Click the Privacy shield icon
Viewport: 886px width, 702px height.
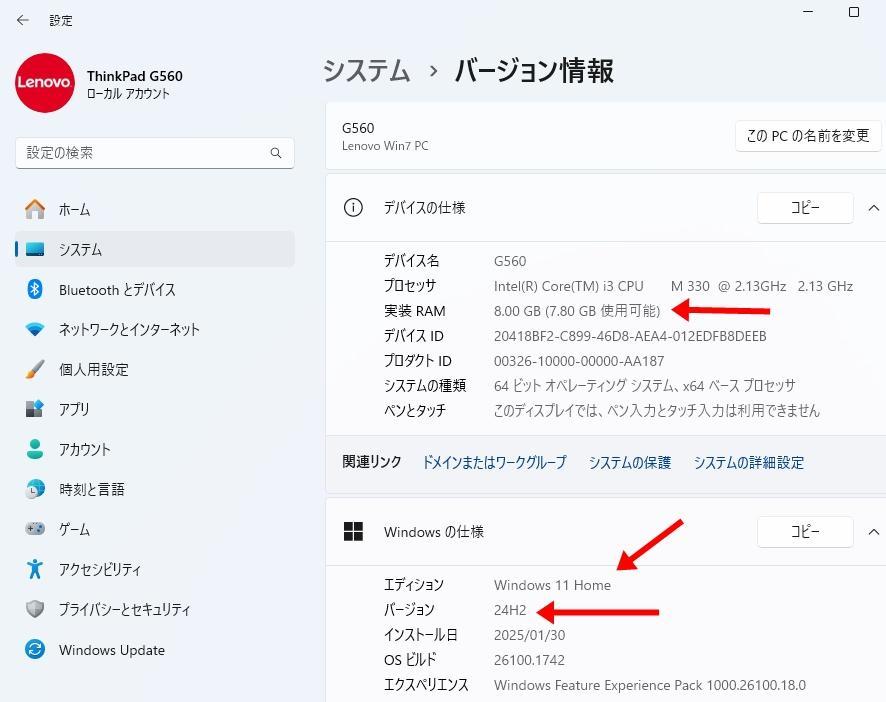[35, 609]
